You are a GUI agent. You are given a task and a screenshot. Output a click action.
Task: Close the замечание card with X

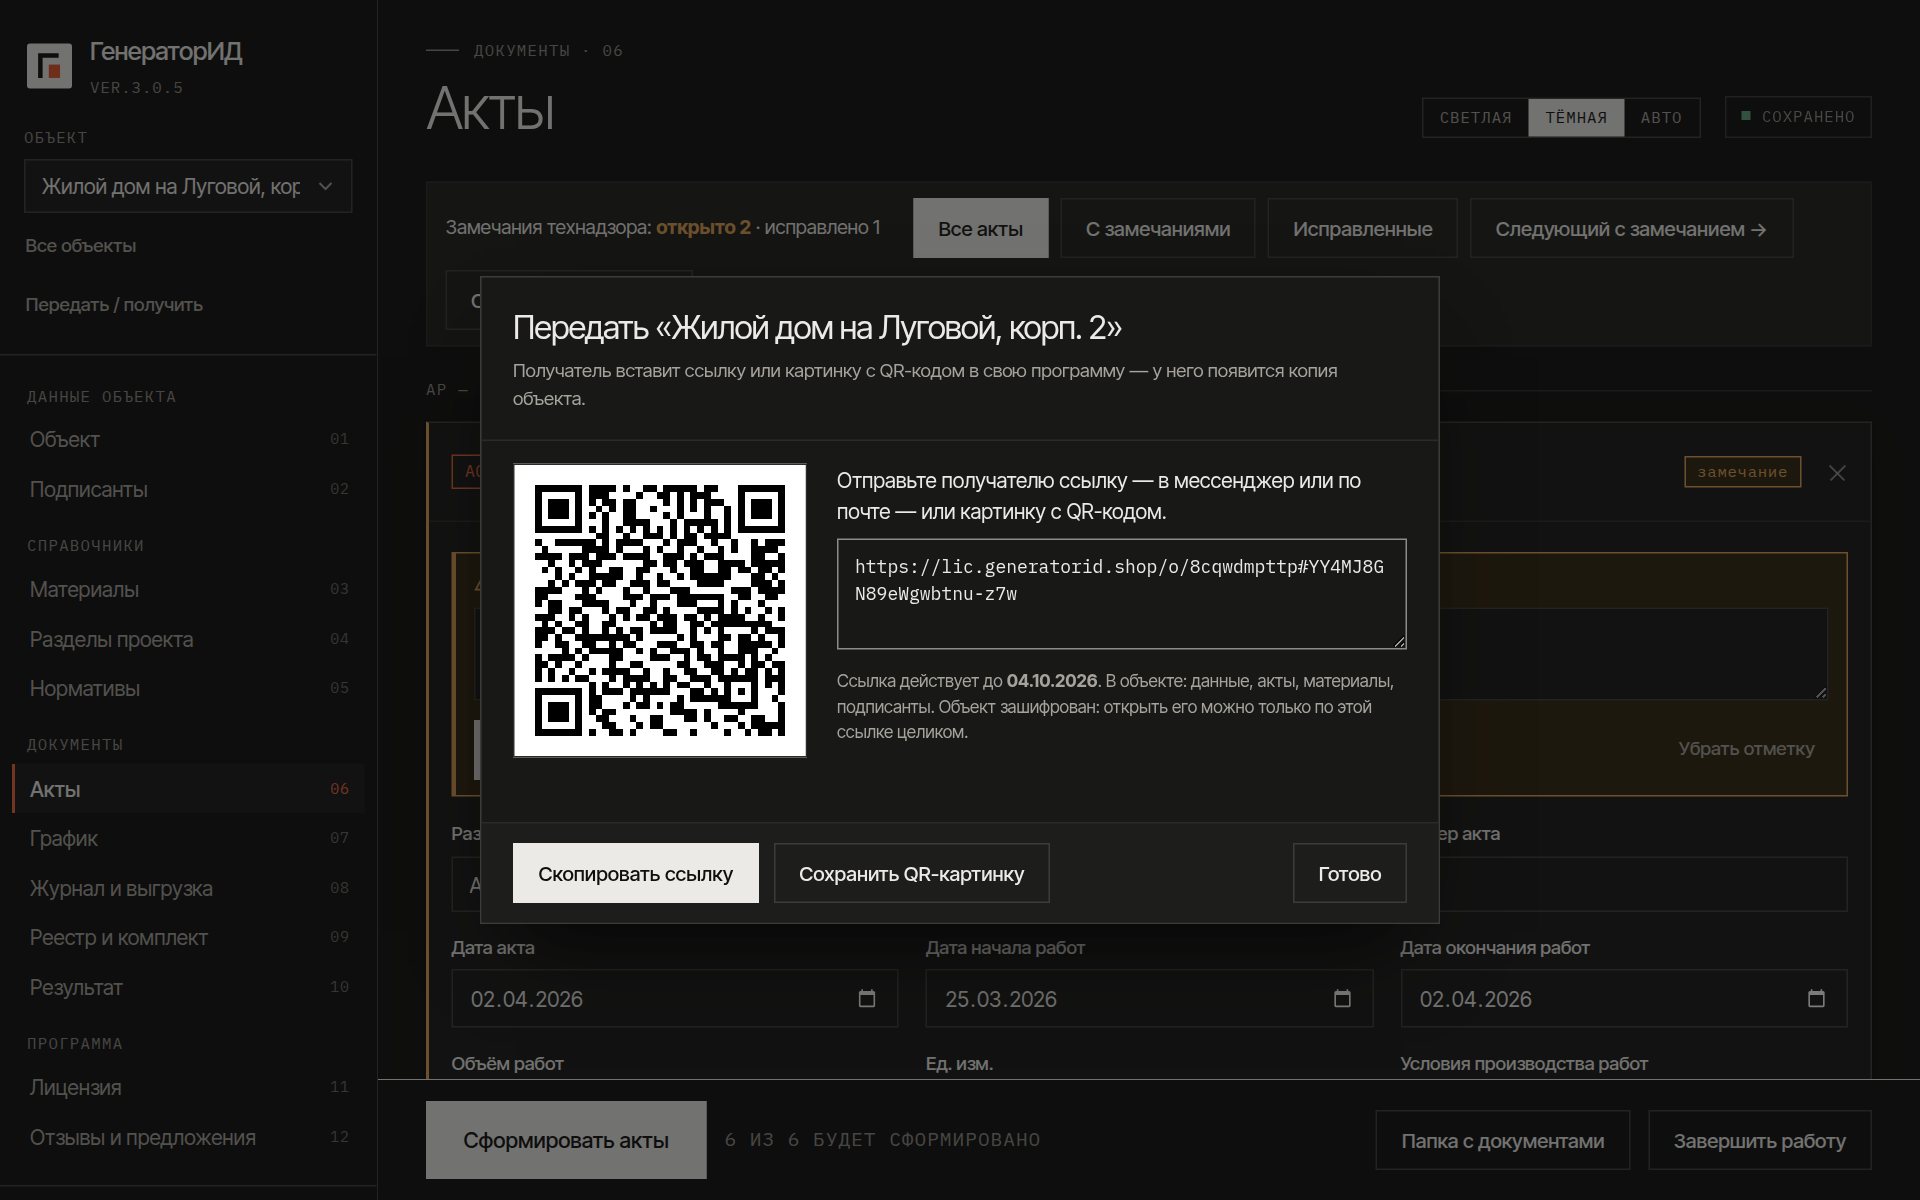pyautogui.click(x=1837, y=473)
